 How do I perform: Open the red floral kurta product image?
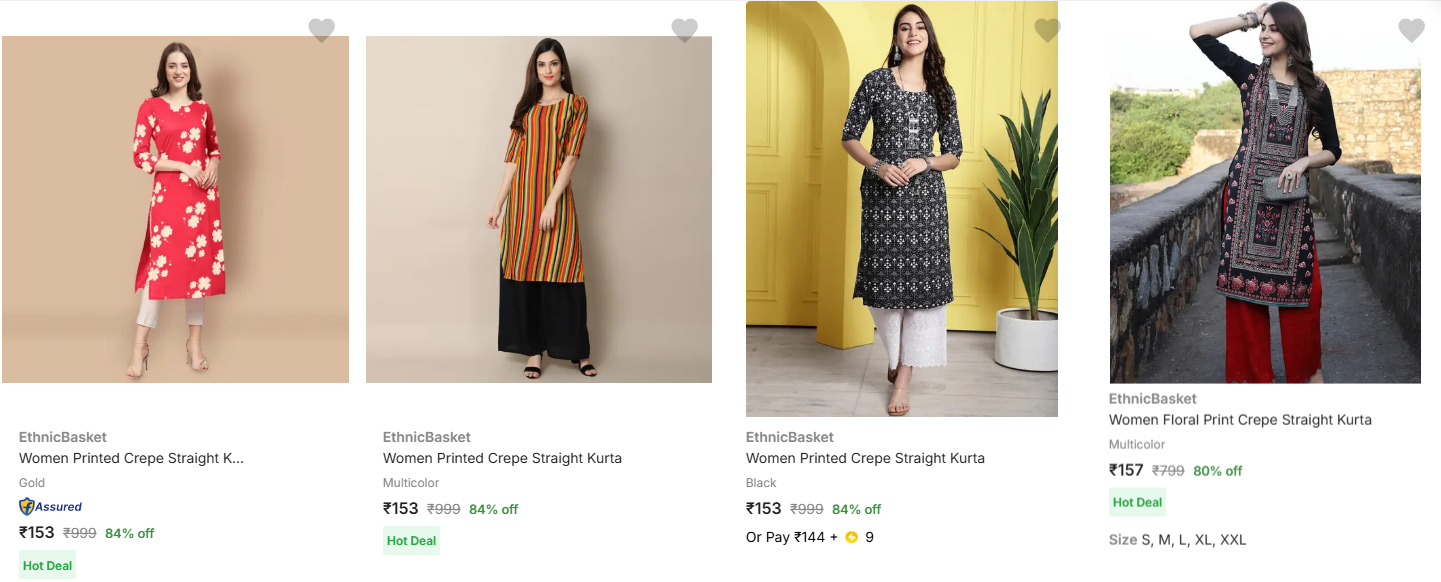pyautogui.click(x=175, y=209)
